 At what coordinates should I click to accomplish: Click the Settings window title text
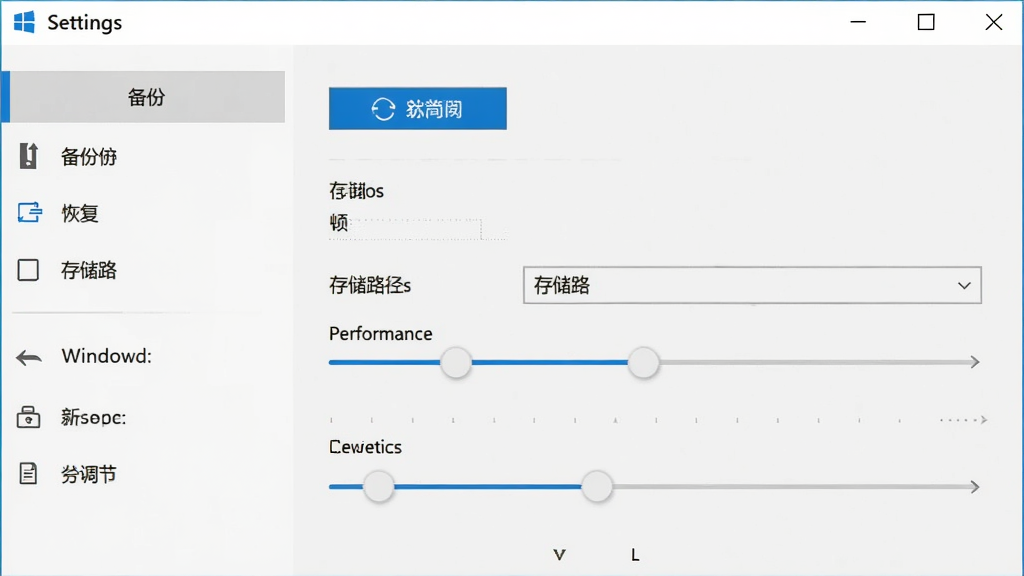click(x=85, y=23)
